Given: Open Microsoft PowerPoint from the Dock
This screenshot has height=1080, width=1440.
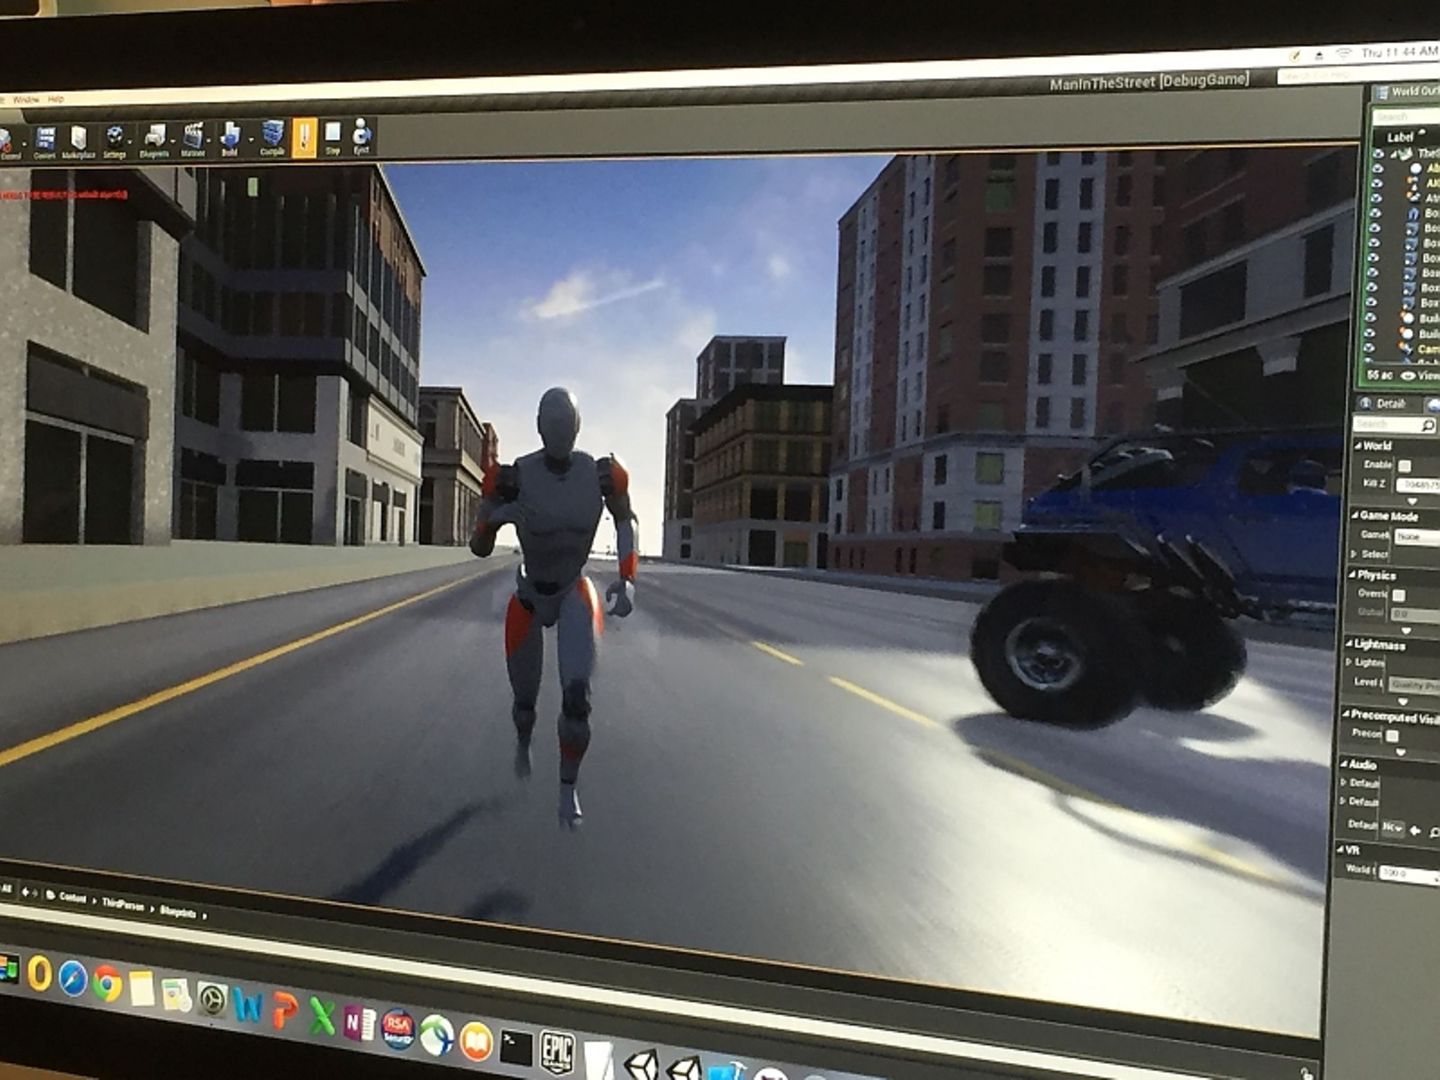Looking at the screenshot, I should click(284, 1012).
